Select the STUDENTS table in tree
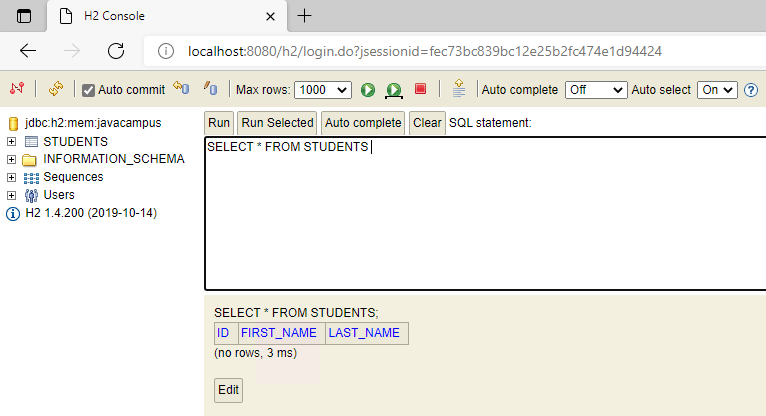 tap(76, 142)
